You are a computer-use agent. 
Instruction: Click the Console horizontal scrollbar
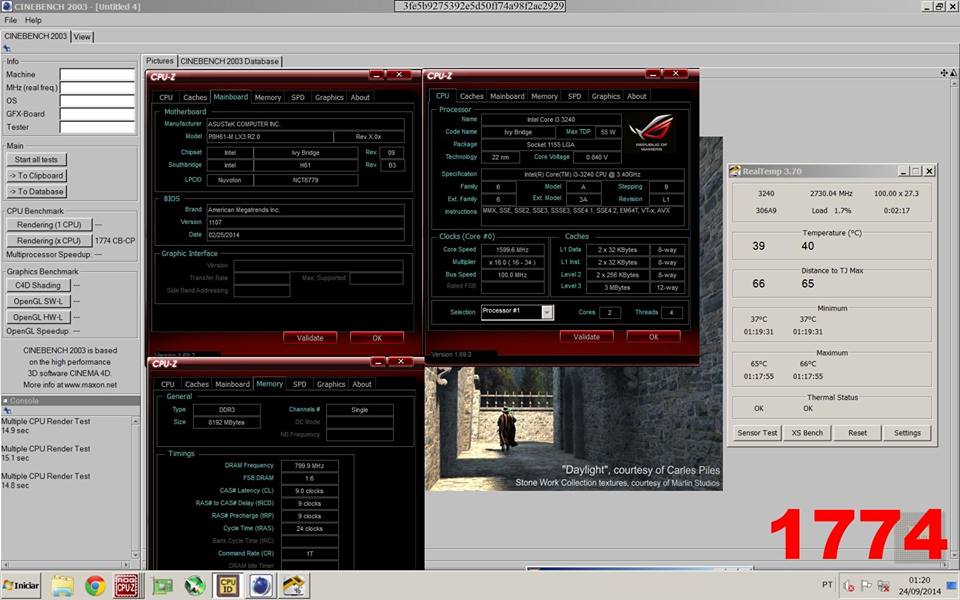click(66, 564)
